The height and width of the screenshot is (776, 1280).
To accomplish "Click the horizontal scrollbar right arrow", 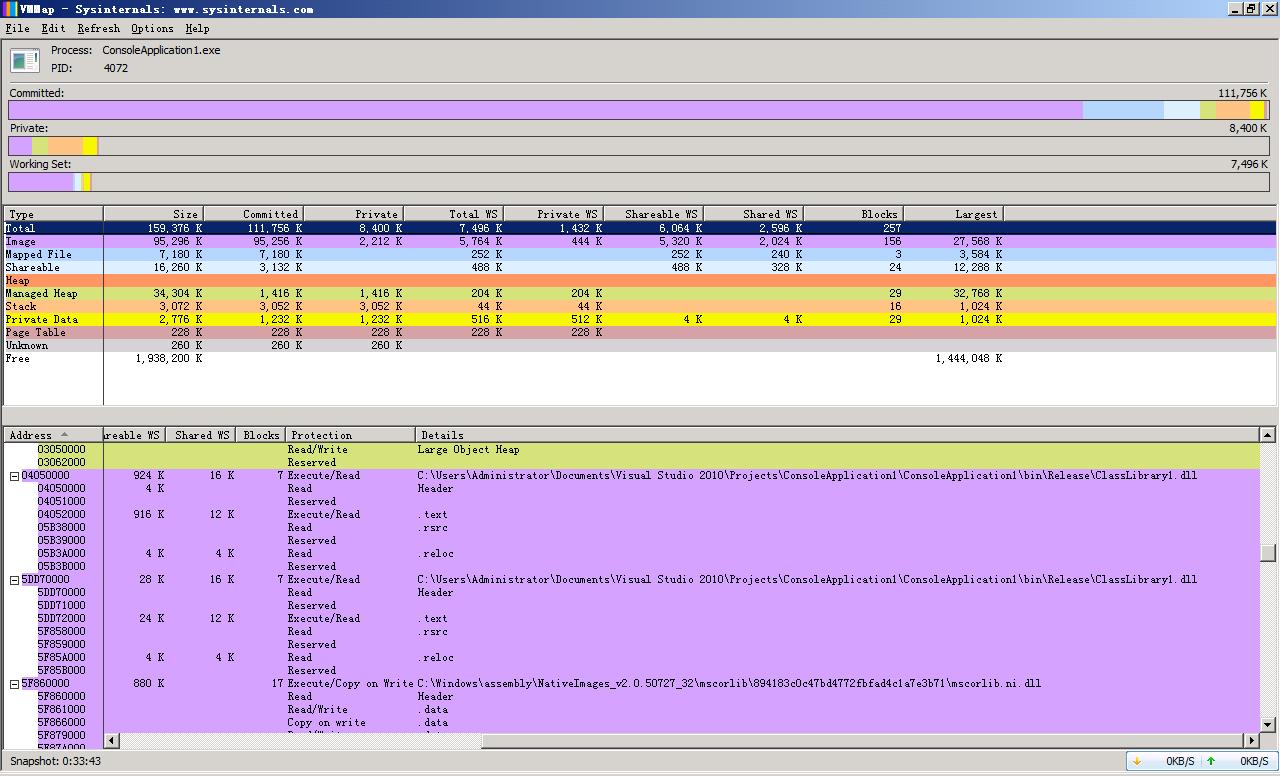I will point(1251,740).
